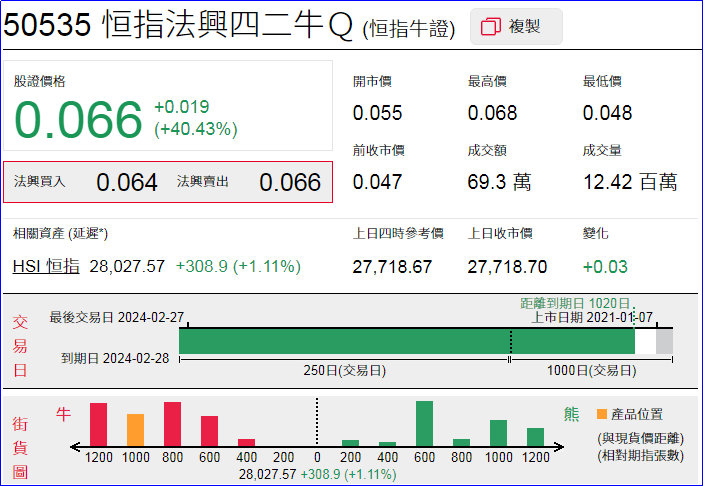Select the 股證價格 heading

coord(40,81)
